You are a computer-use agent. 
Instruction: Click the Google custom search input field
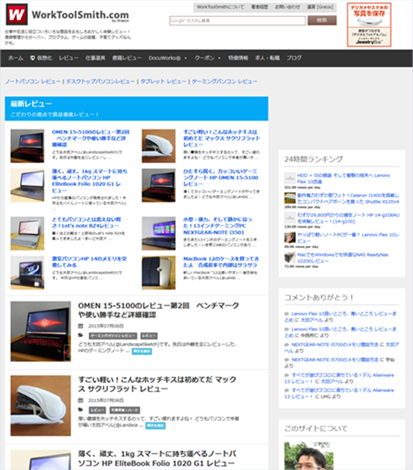pyautogui.click(x=237, y=21)
